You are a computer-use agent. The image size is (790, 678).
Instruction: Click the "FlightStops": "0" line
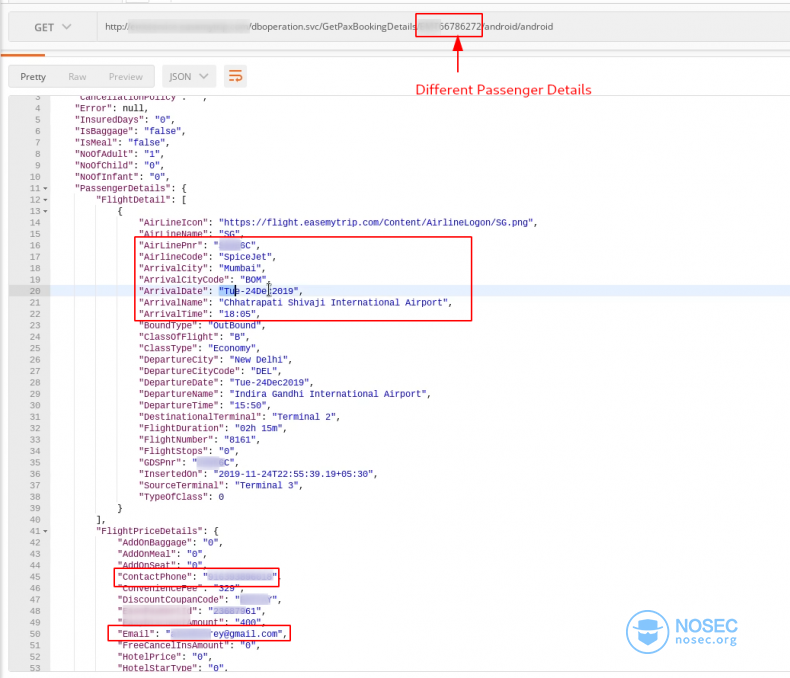tap(188, 451)
